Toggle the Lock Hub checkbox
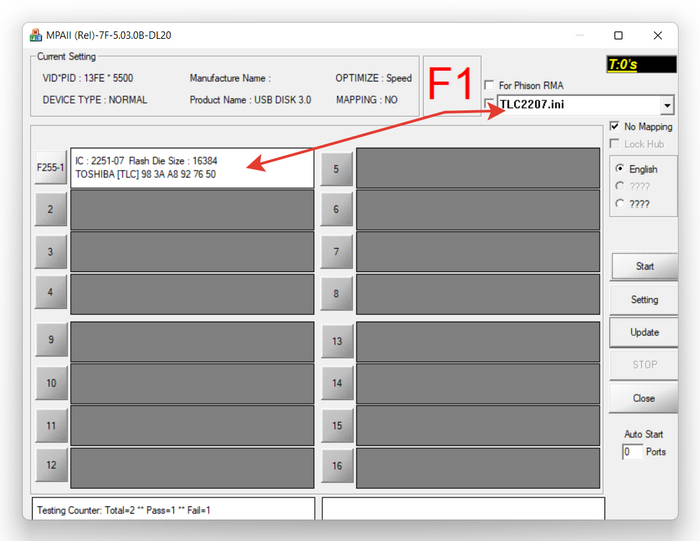 pos(614,144)
